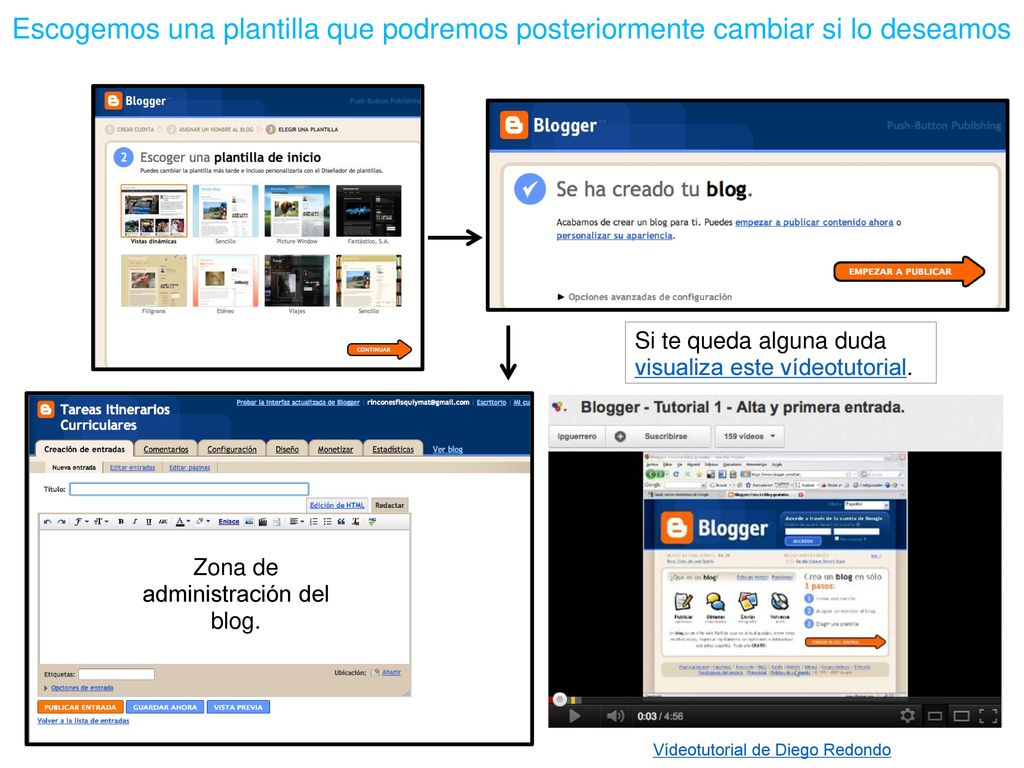The height and width of the screenshot is (768, 1024).
Task: Create a numbered list in editor
Action: coord(313,522)
